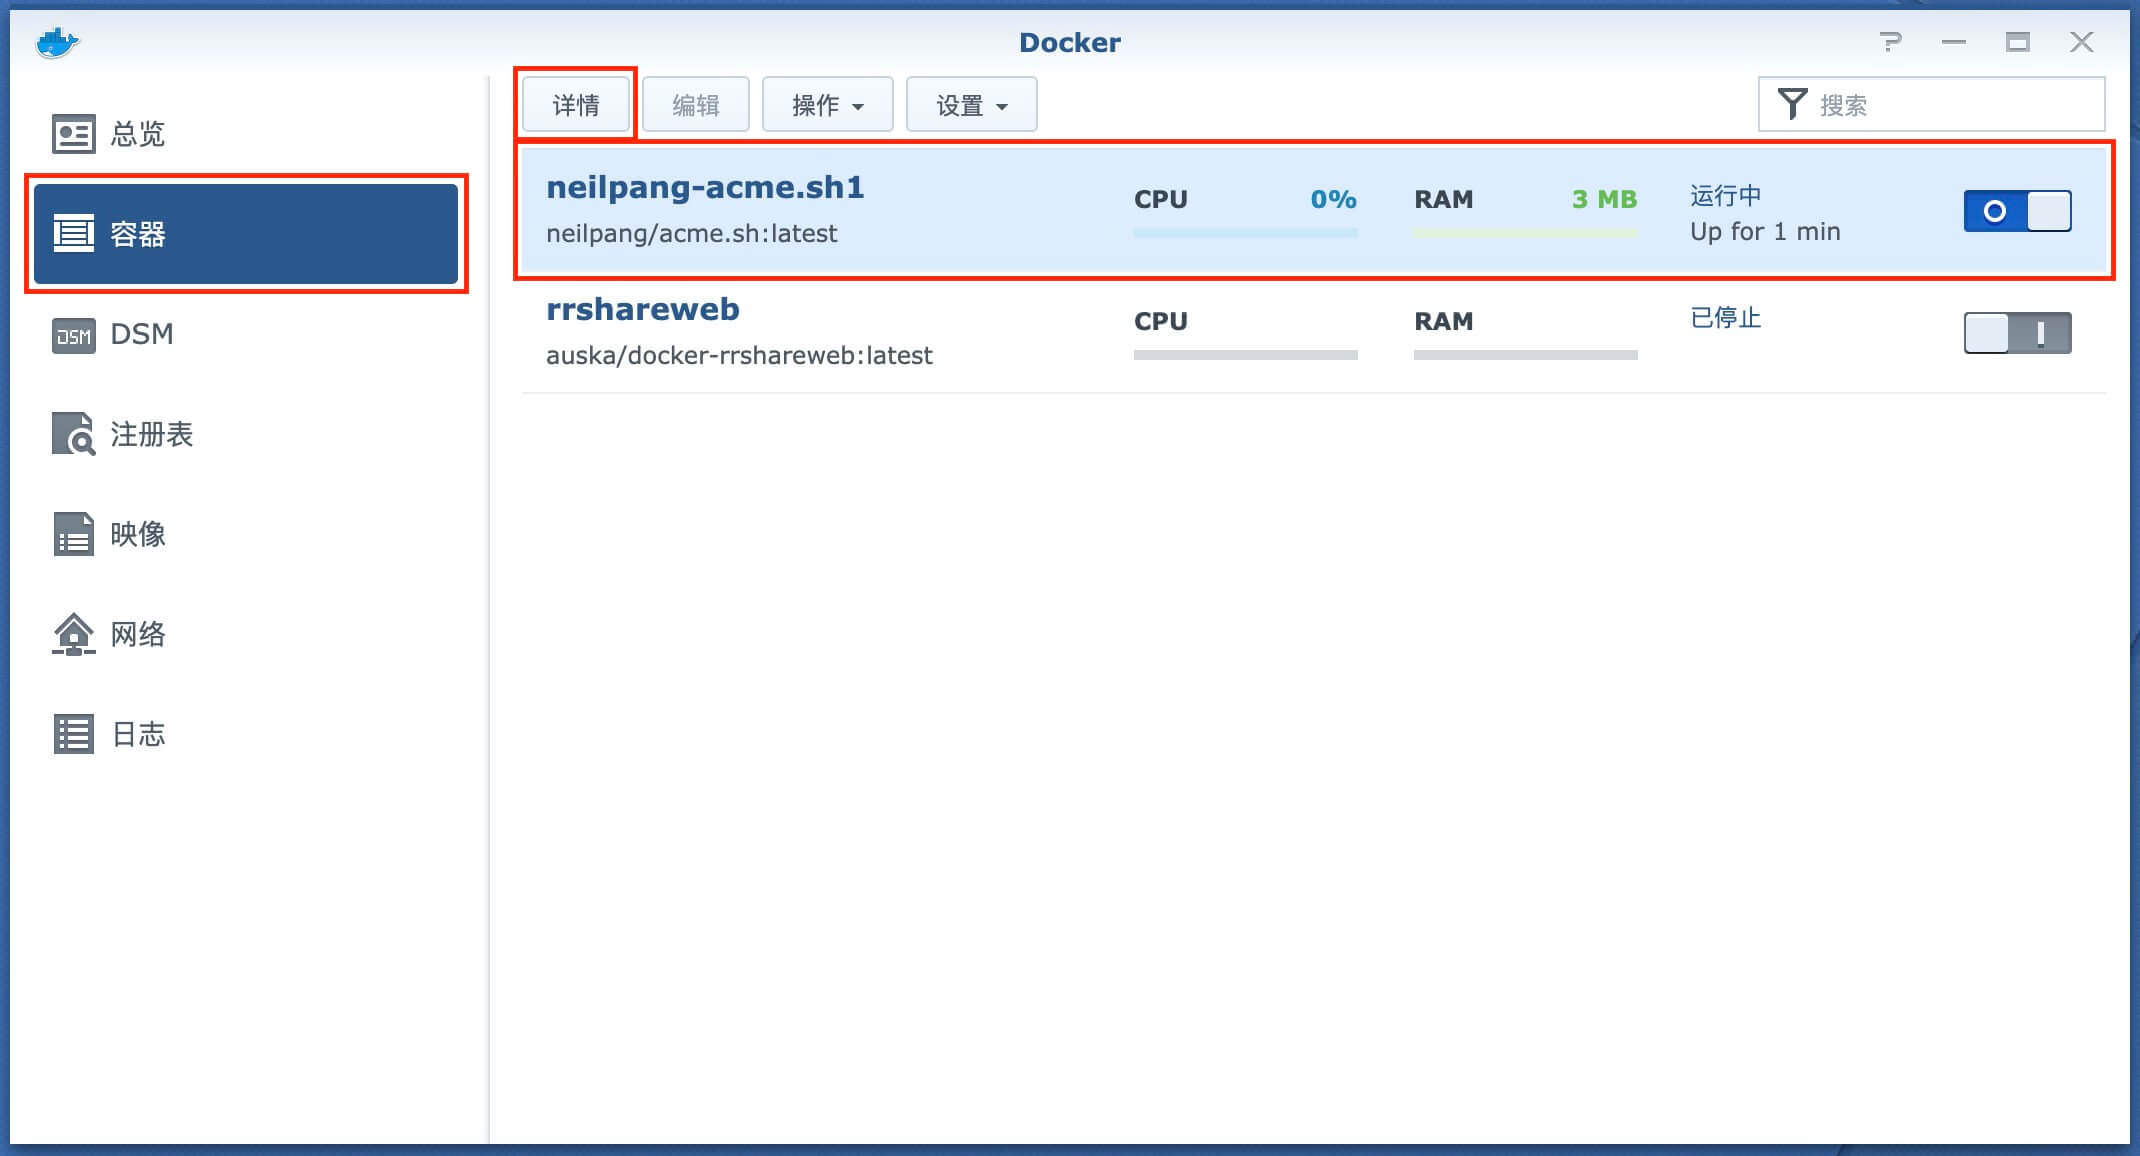Select the 容器 container sidebar icon

(73, 234)
